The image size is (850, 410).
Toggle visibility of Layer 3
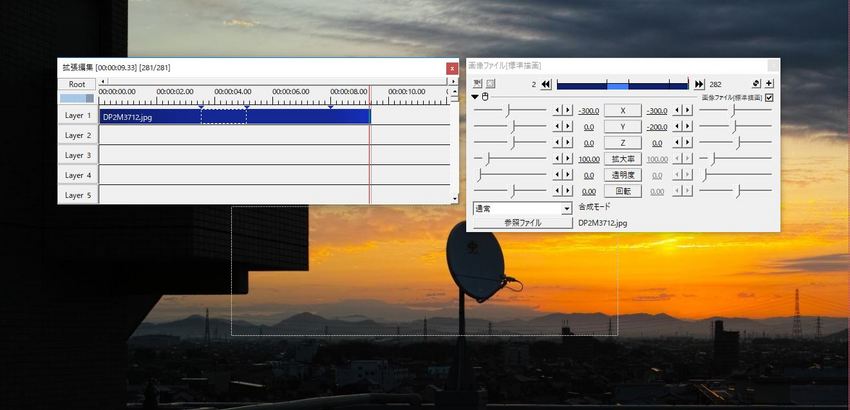click(x=78, y=156)
